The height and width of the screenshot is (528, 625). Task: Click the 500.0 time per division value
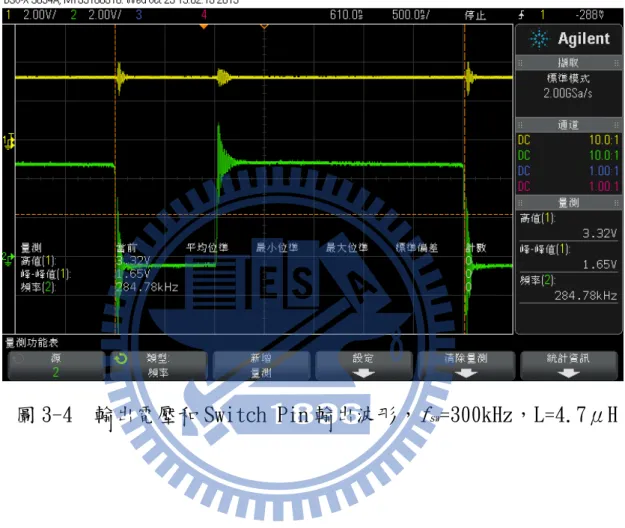[411, 15]
